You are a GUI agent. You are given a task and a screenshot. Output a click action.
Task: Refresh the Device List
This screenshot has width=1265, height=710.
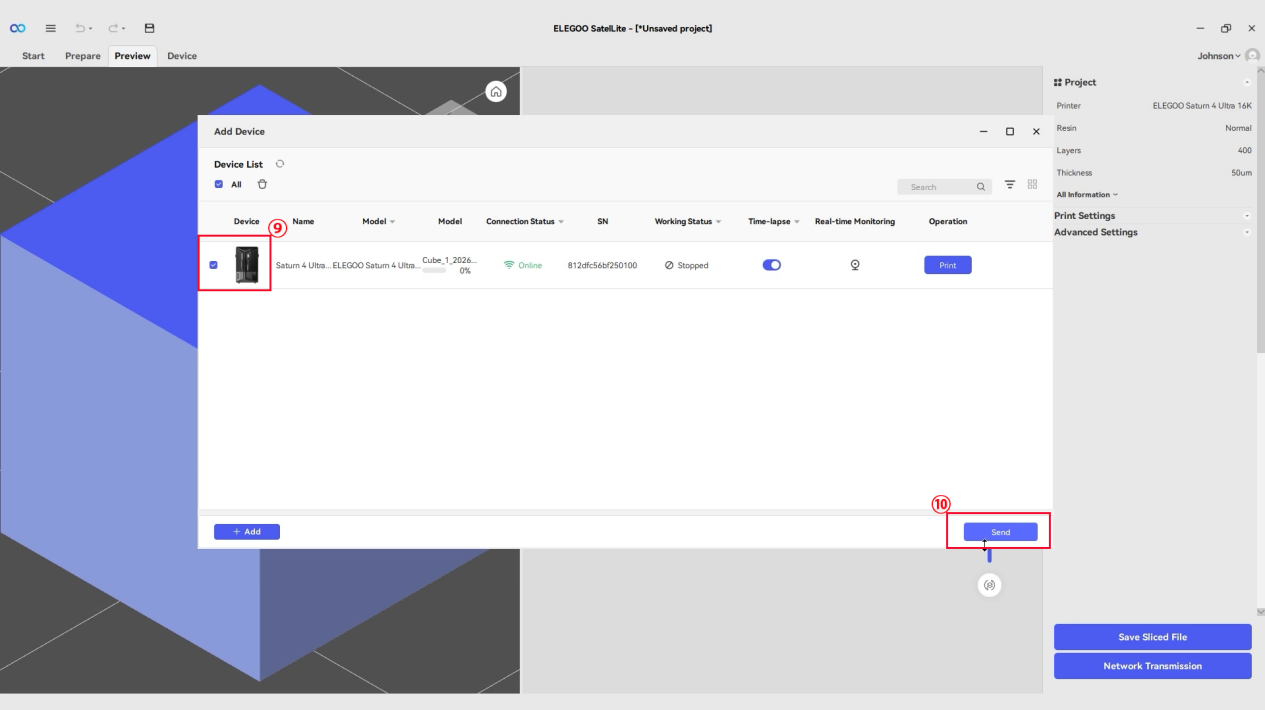[280, 164]
